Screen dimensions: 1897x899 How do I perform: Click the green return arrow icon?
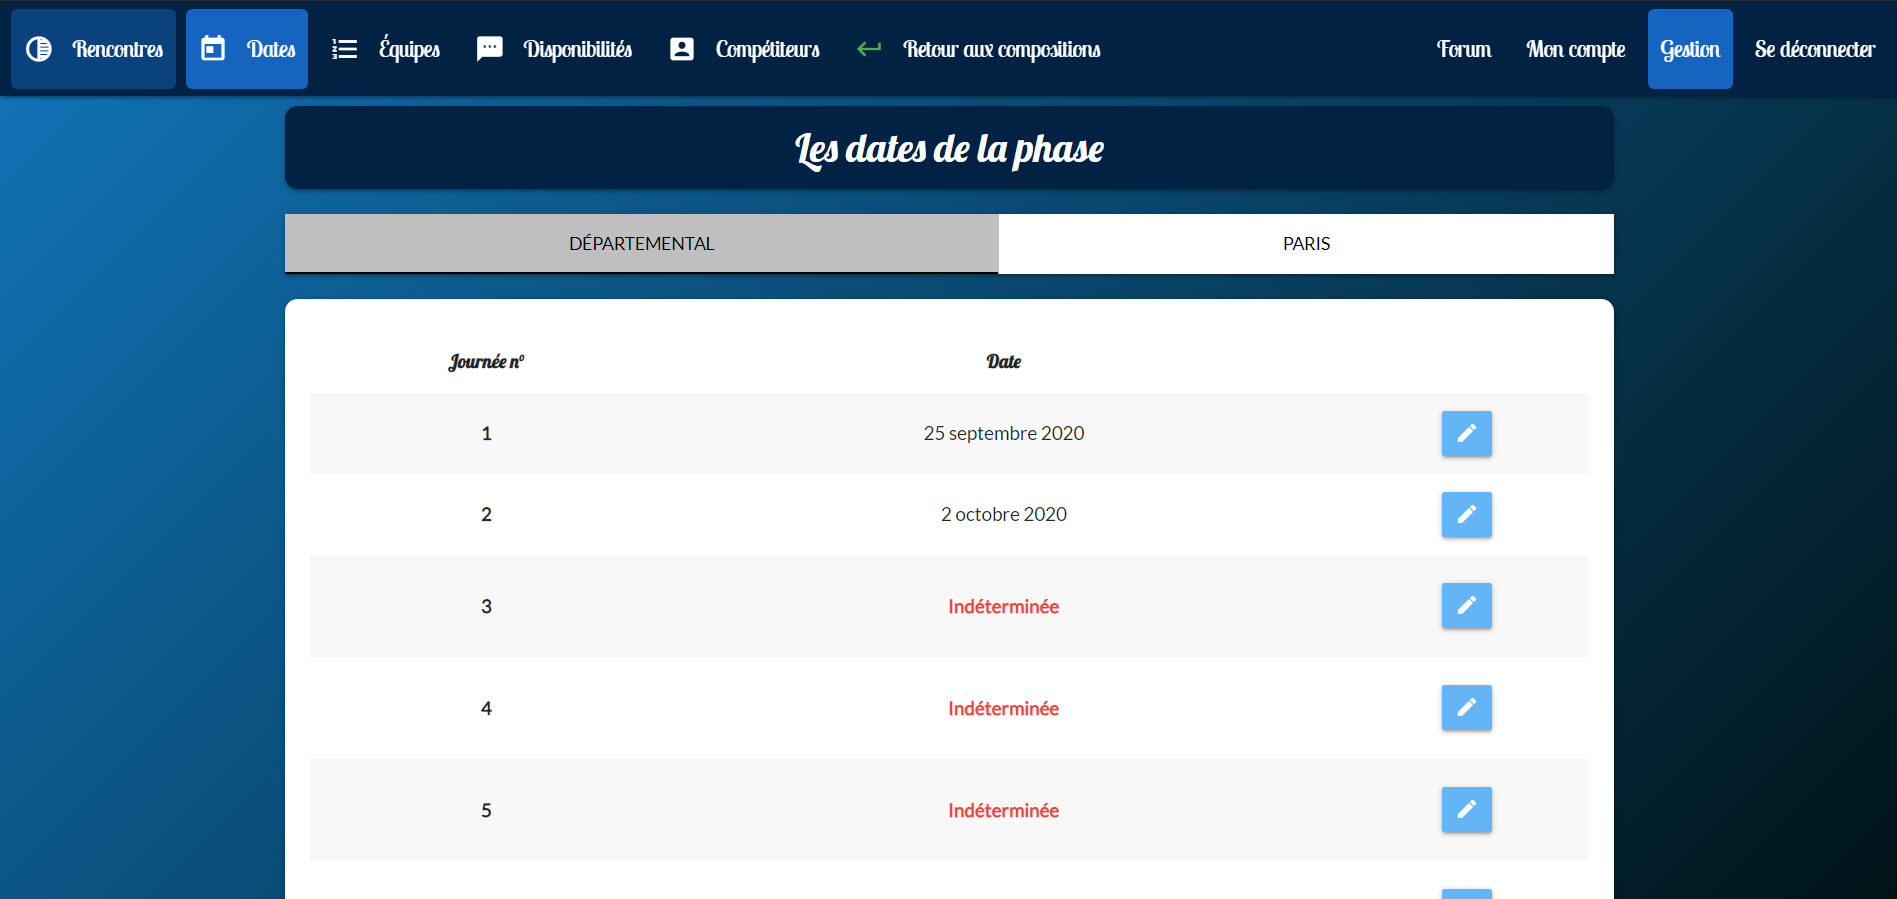(869, 49)
